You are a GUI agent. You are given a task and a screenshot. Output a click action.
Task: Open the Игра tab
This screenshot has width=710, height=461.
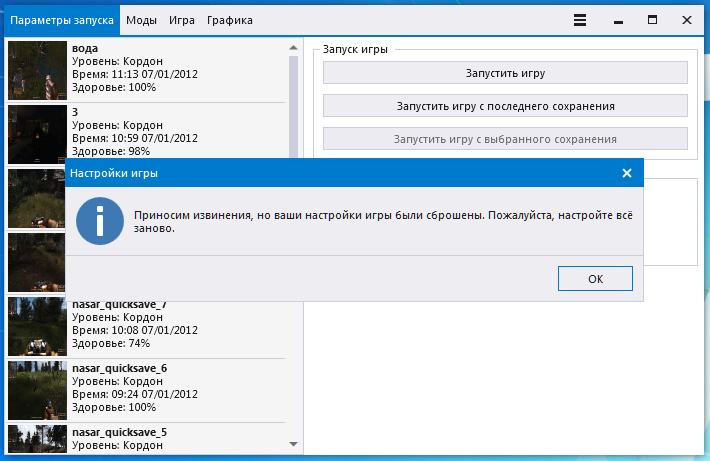pos(182,20)
